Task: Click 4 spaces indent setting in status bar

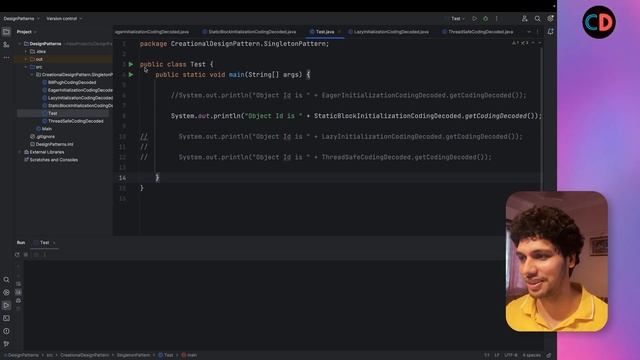Action: [531, 356]
